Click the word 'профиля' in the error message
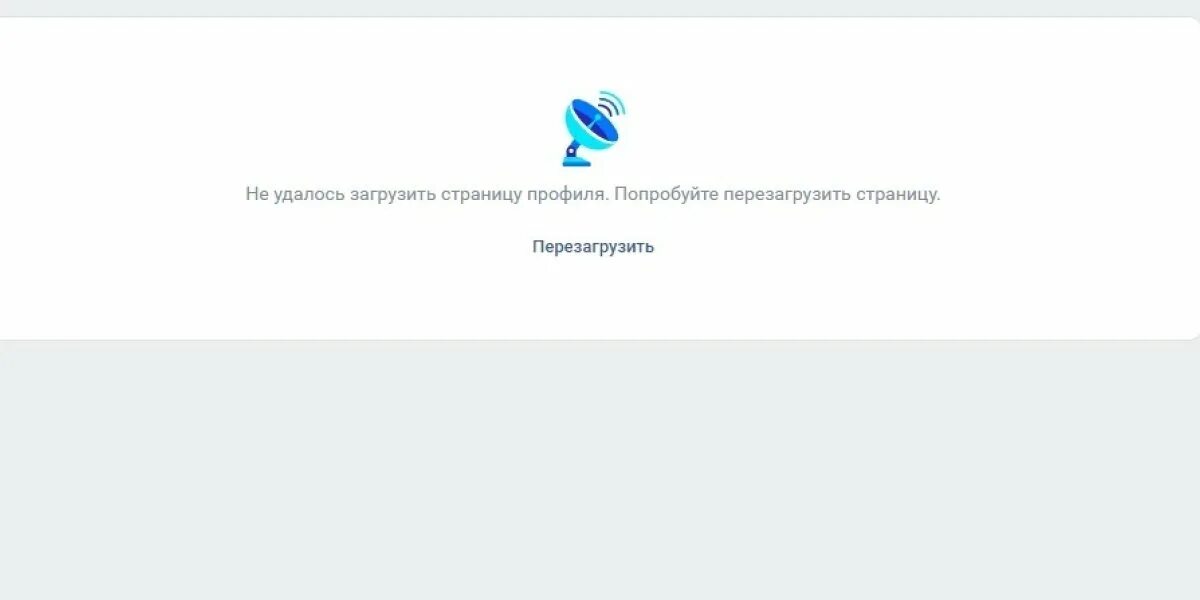This screenshot has height=600, width=1200. [x=567, y=194]
